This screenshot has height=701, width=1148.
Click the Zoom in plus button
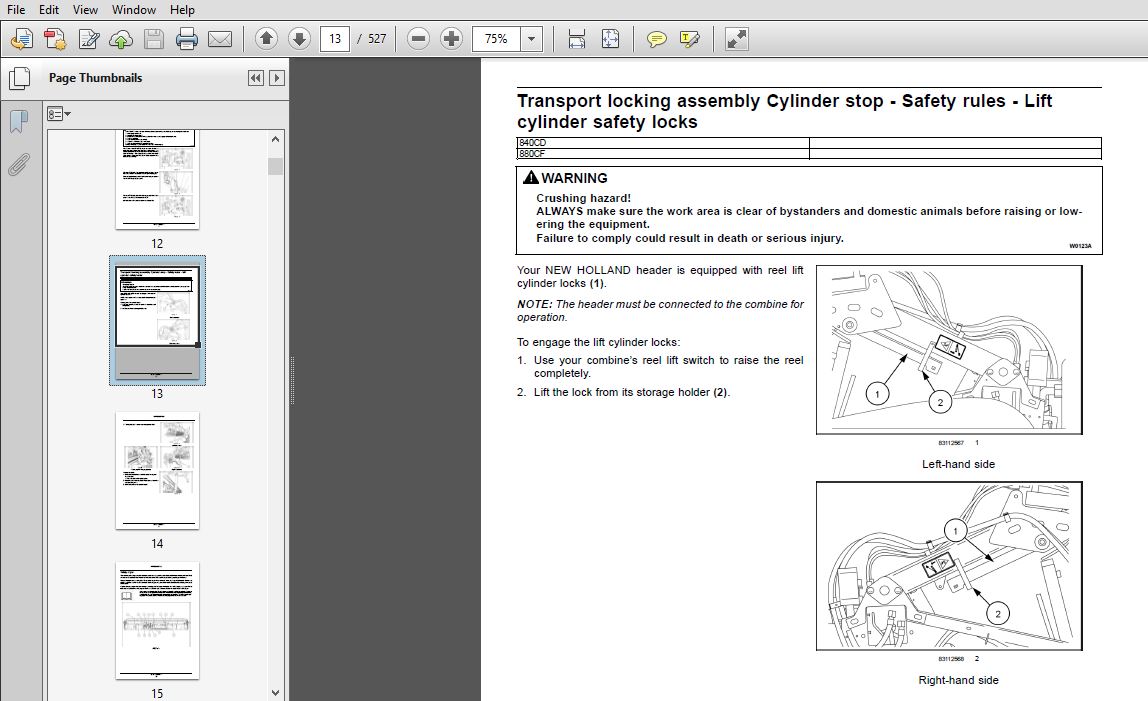click(x=451, y=39)
